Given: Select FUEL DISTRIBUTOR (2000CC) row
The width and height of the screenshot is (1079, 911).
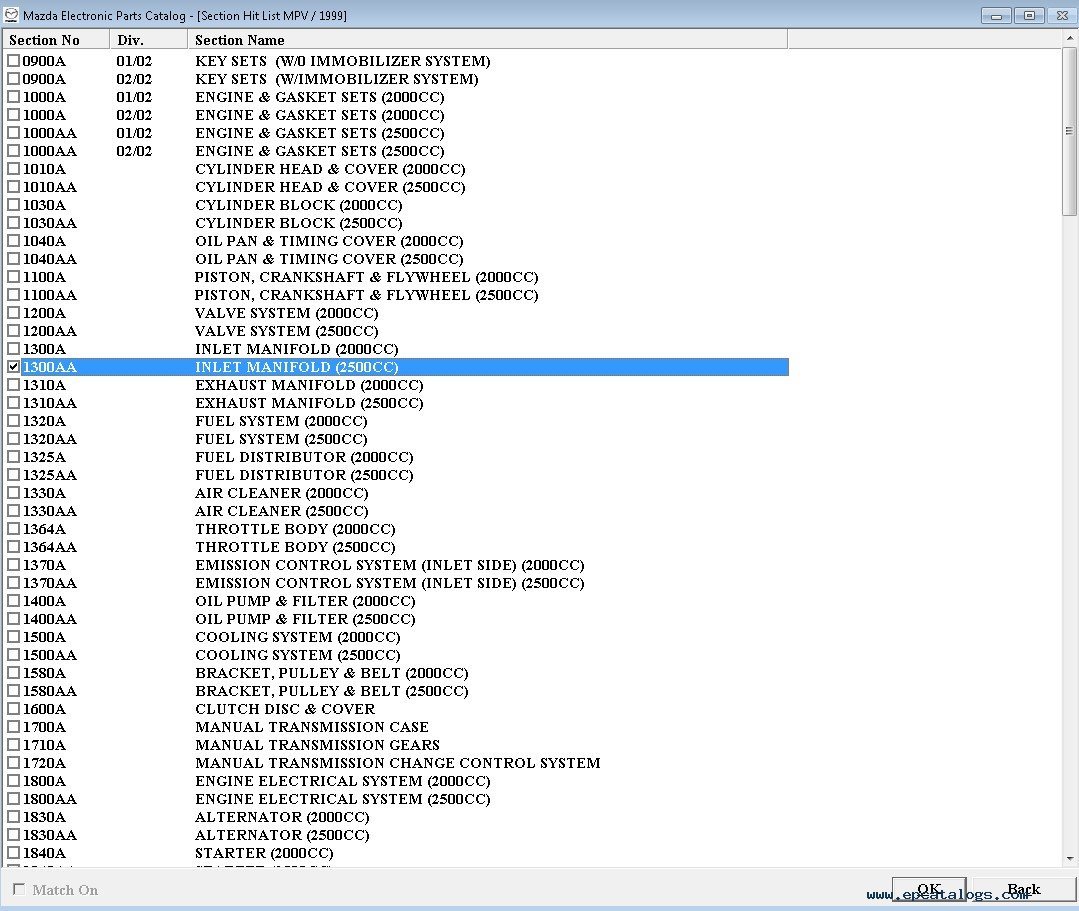Looking at the screenshot, I should 396,457.
